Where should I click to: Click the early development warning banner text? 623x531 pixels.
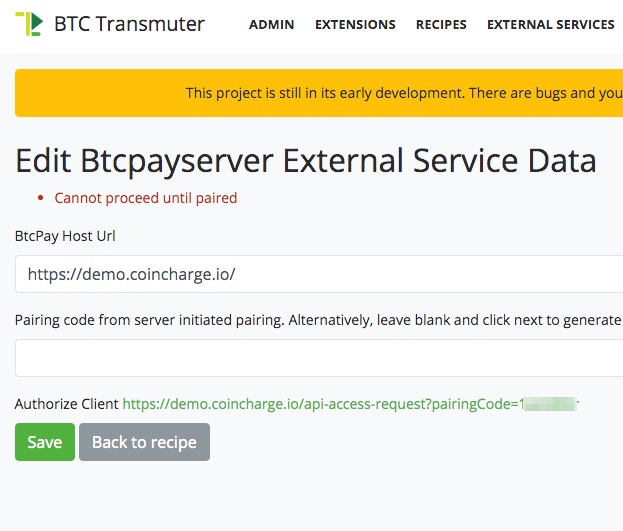(404, 93)
